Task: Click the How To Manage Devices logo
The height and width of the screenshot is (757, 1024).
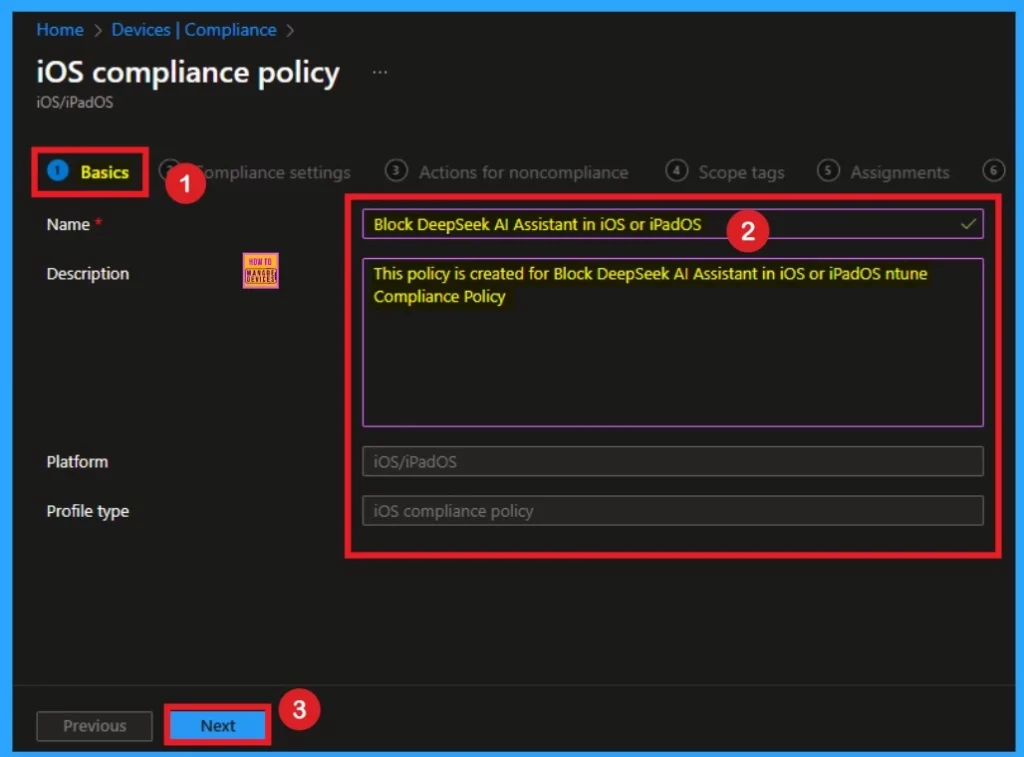Action: tap(260, 271)
